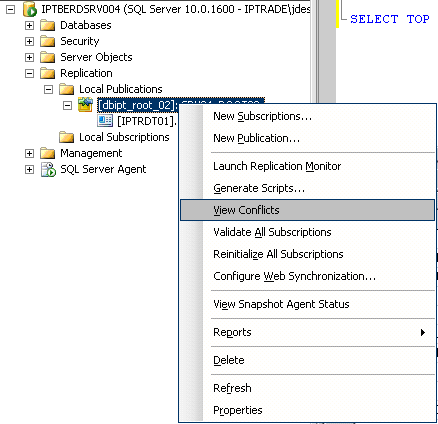This screenshot has height=424, width=438.
Task: Expand the Security node
Action: coord(29,41)
